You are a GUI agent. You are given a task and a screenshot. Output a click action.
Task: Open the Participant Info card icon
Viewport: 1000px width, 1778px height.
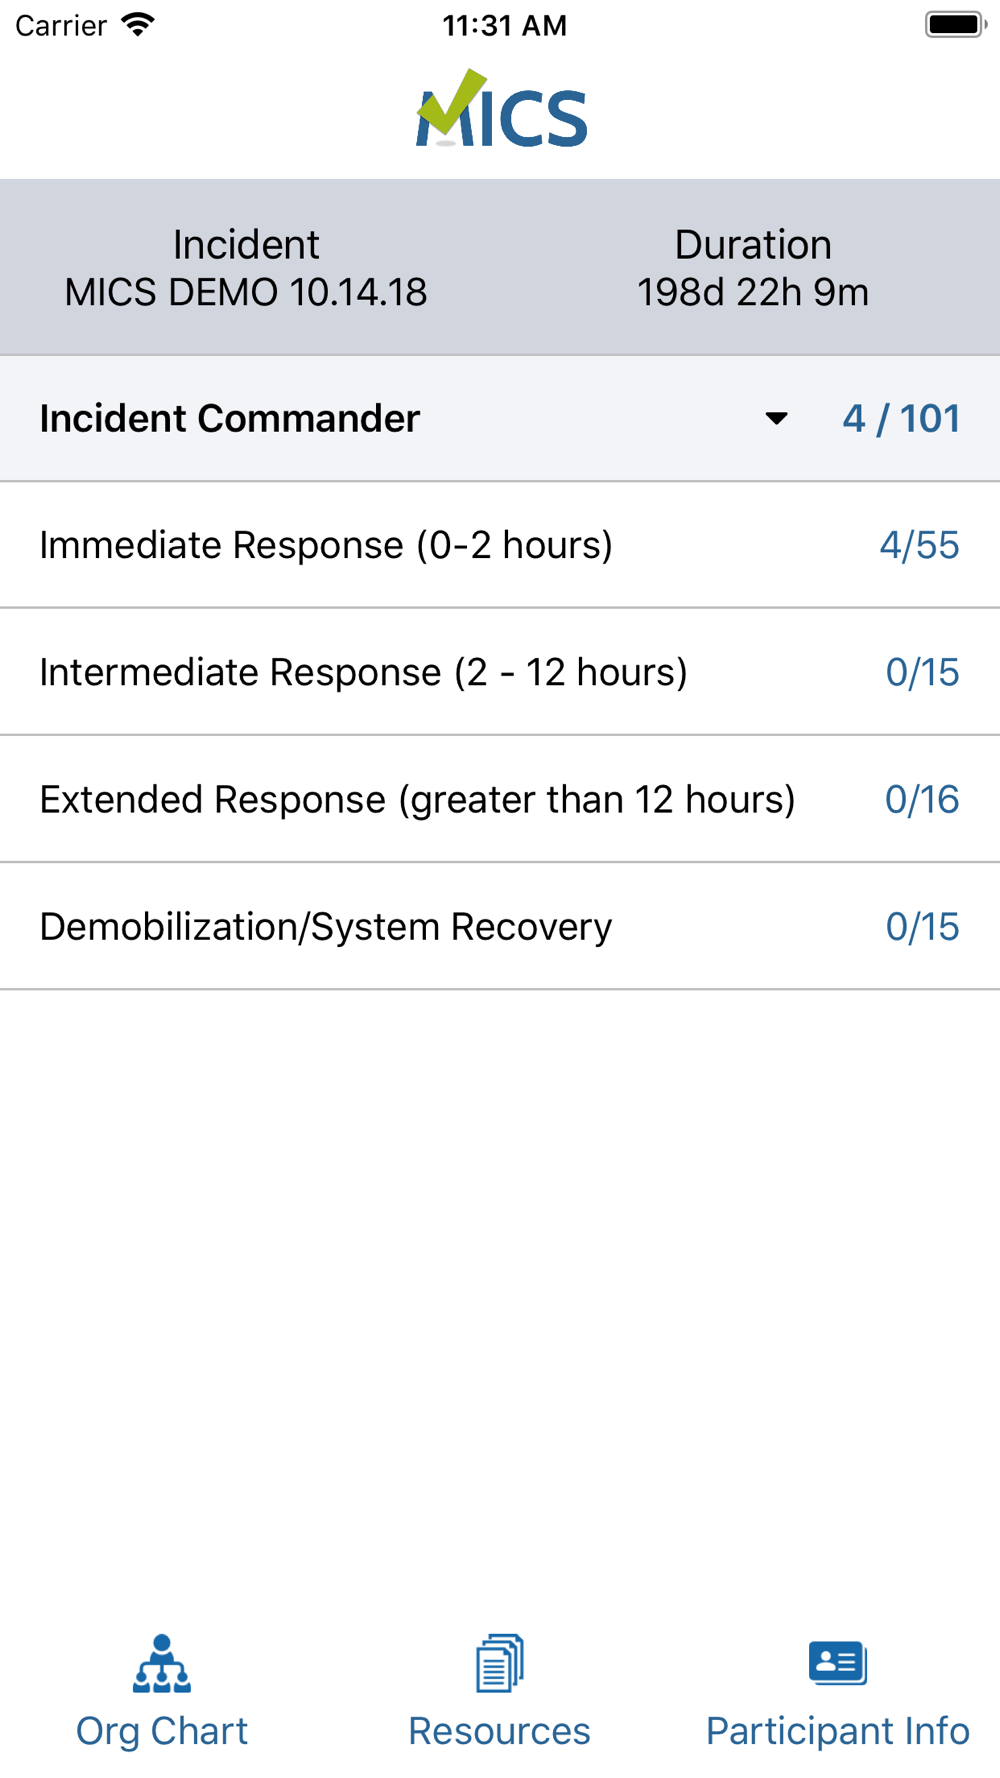click(838, 1663)
